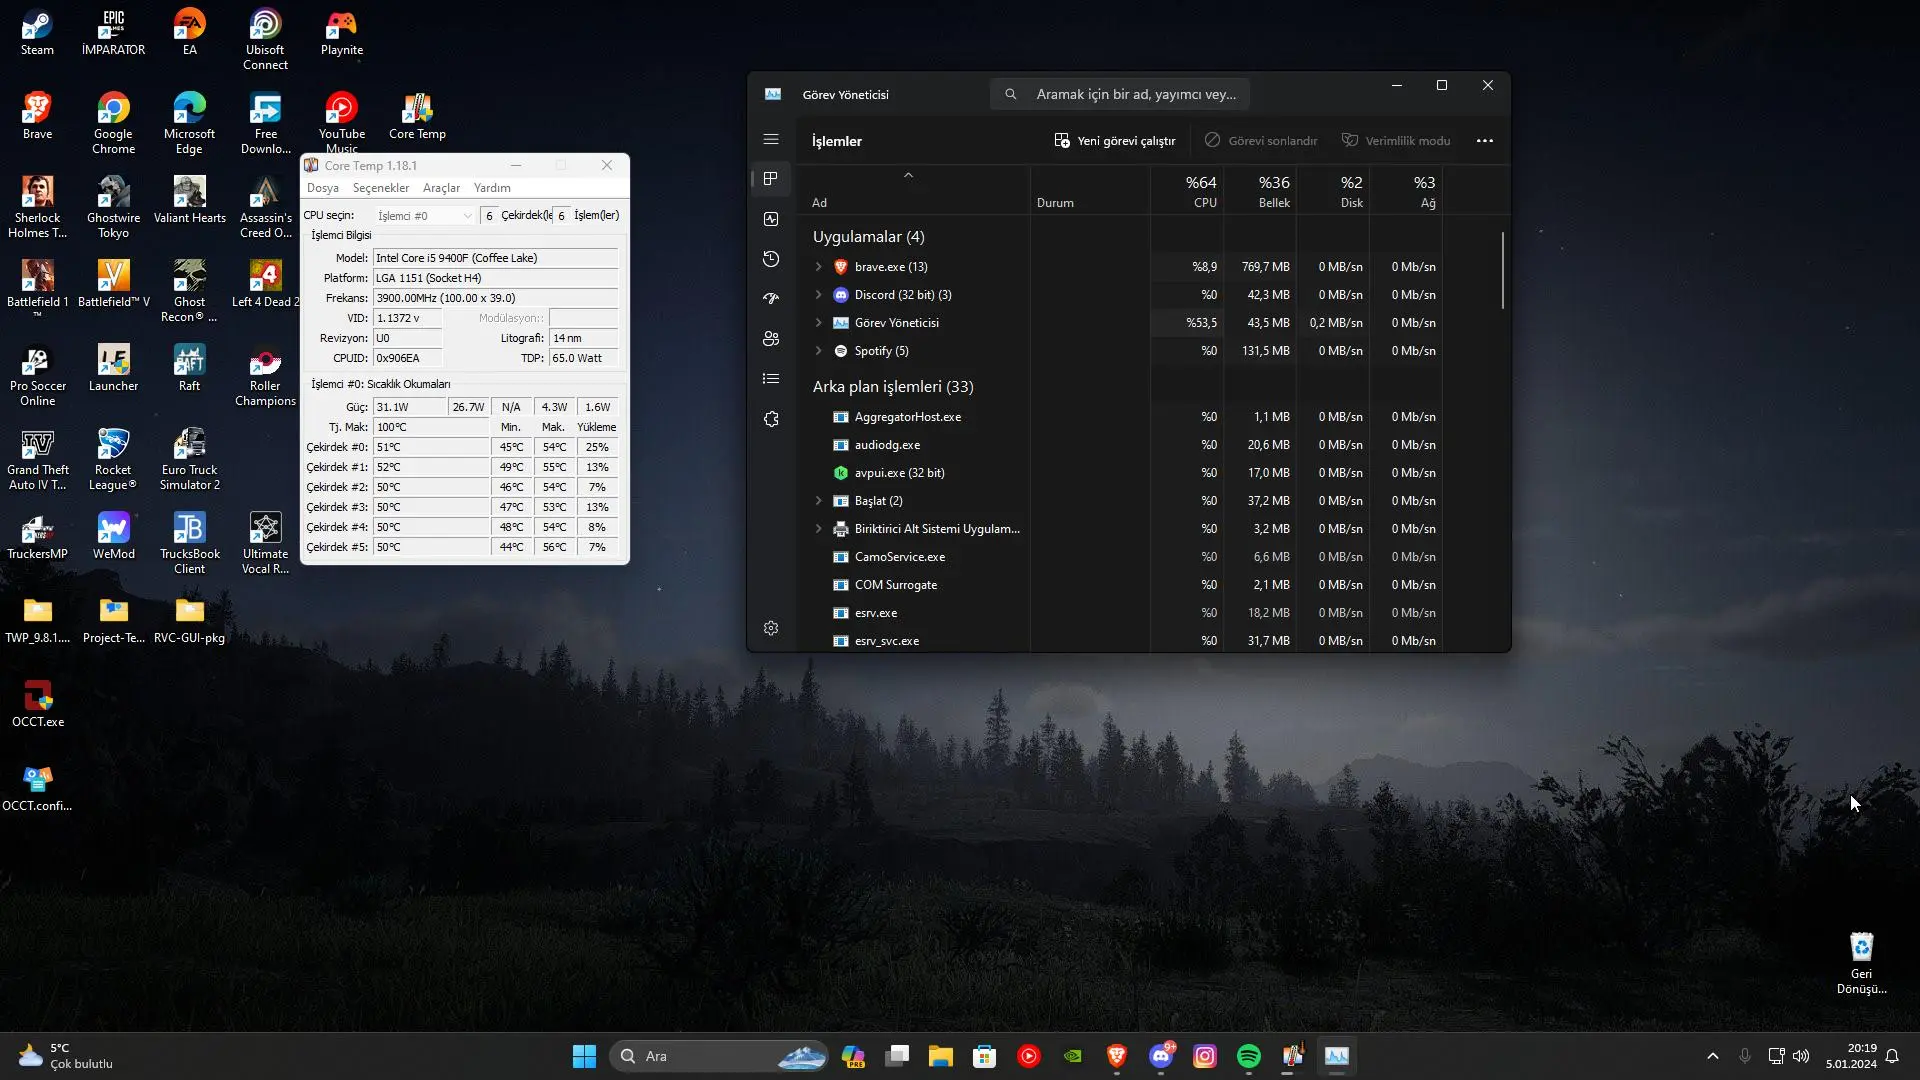Expand the Başlat (2) process group
This screenshot has width=1920, height=1080.
(x=818, y=501)
